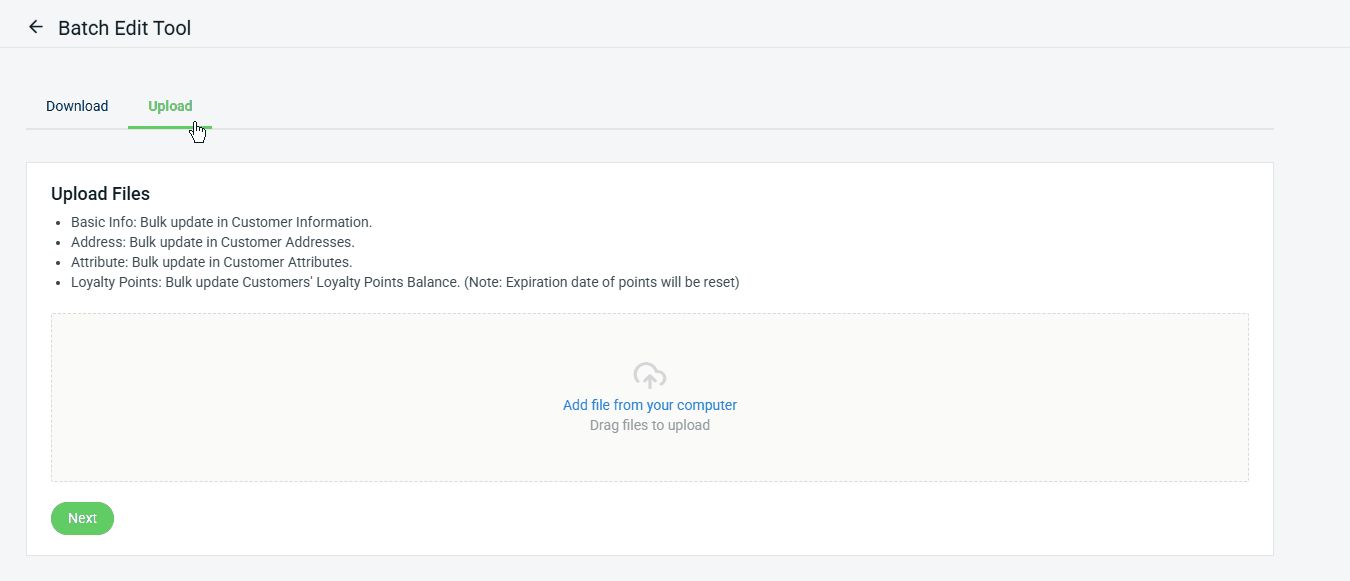
Task: Click the Basic Info bullet line
Action: coord(221,222)
